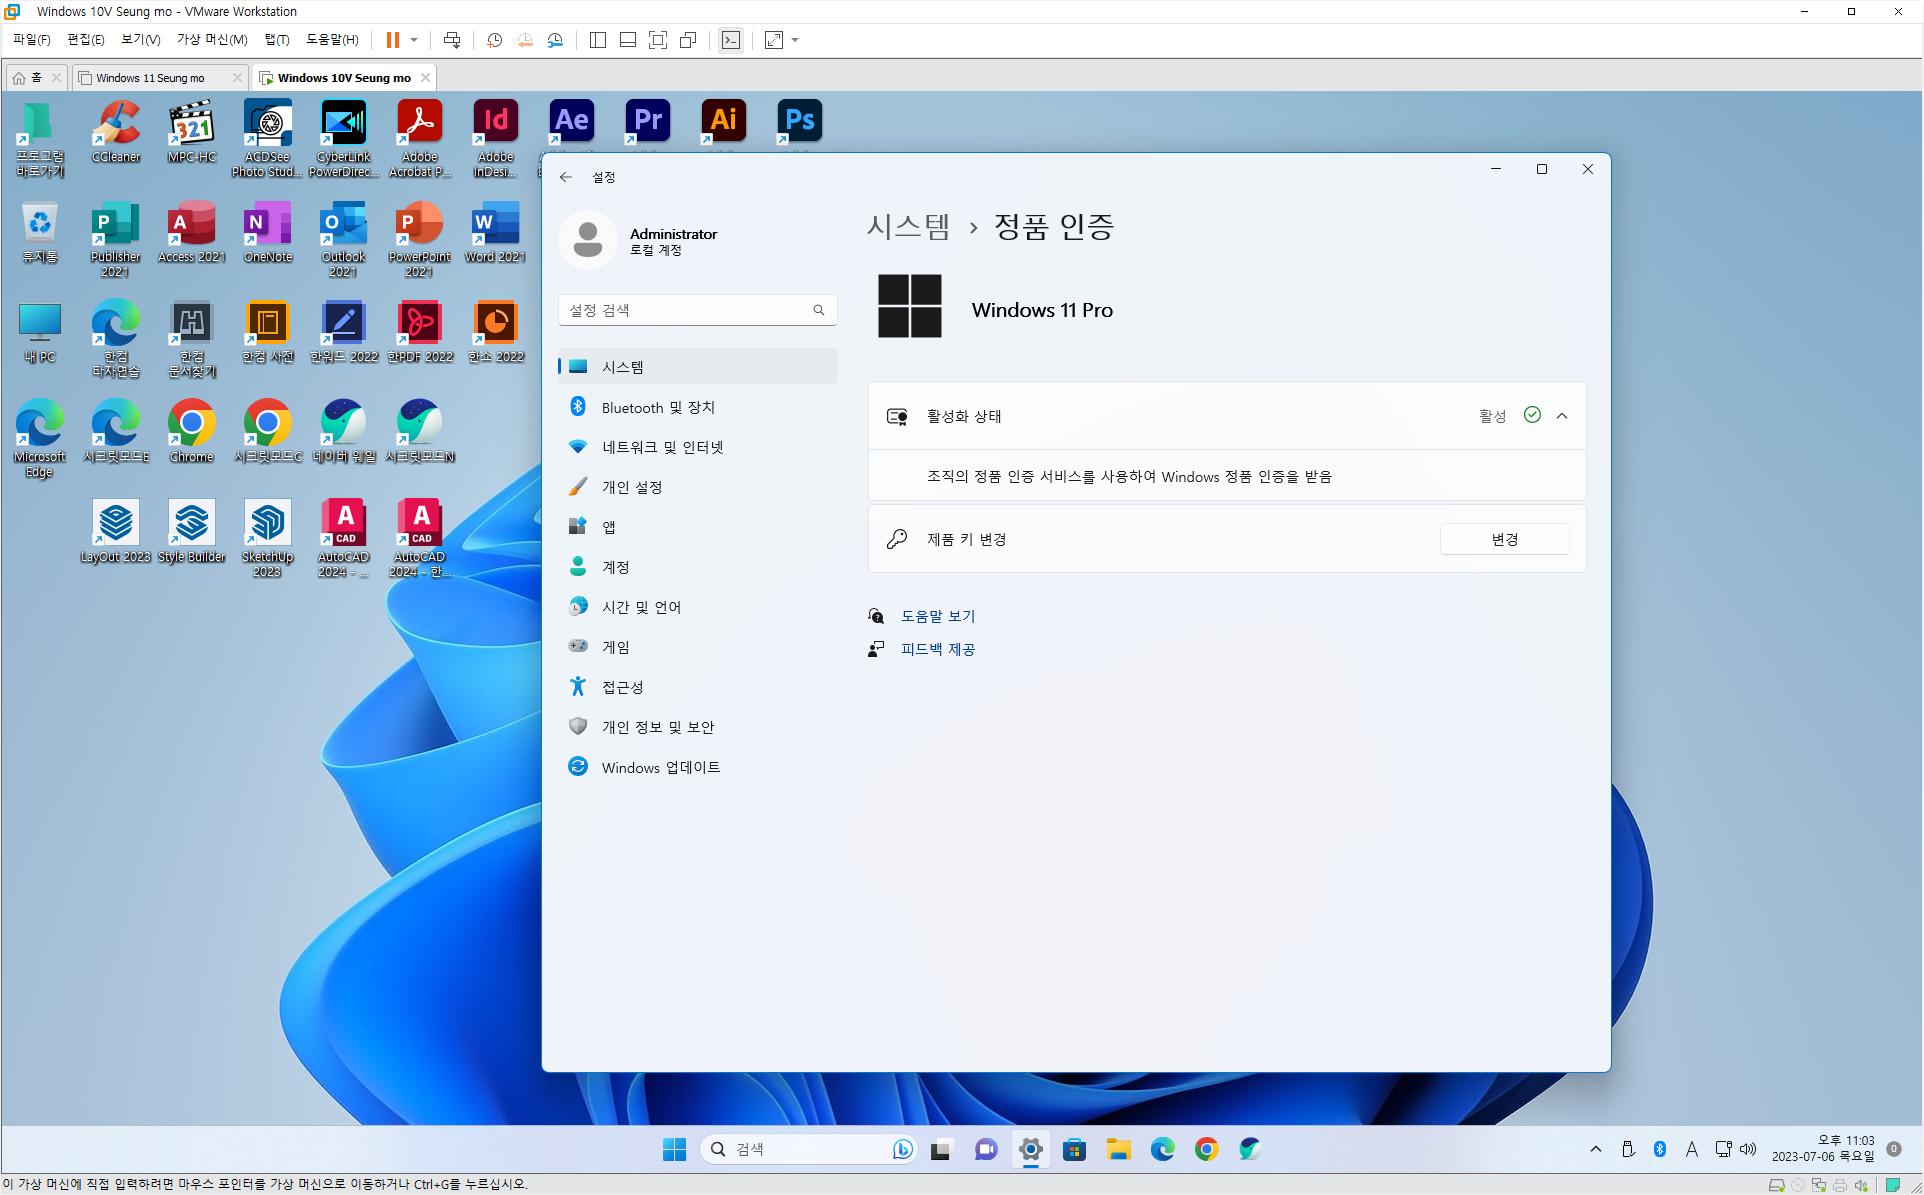This screenshot has height=1195, width=1924.
Task: Open Microsoft Store from the taskbar
Action: pyautogui.click(x=1074, y=1150)
